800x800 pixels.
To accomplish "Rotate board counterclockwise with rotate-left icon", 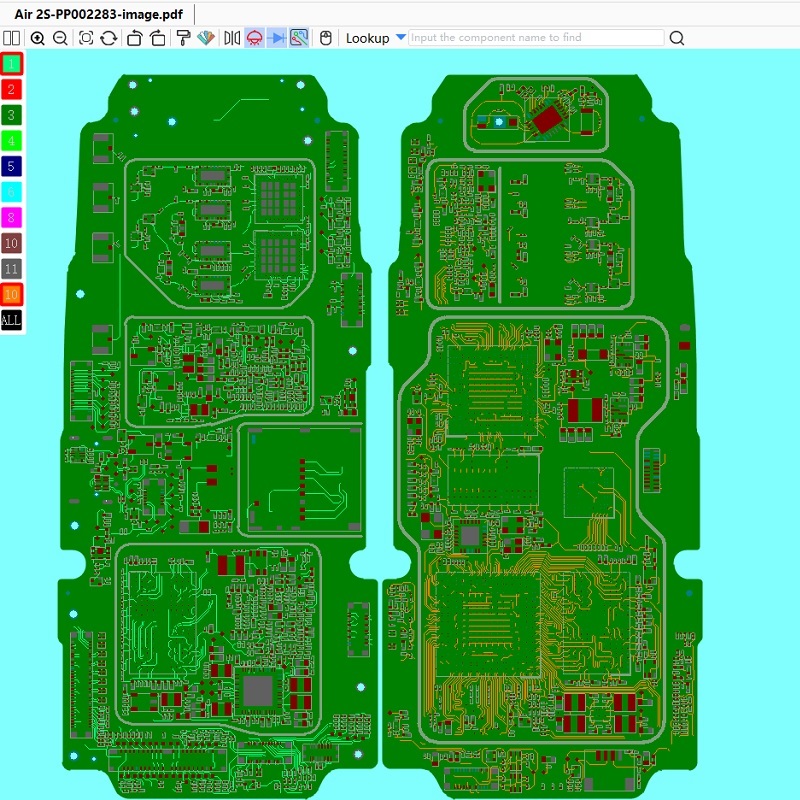I will point(134,38).
